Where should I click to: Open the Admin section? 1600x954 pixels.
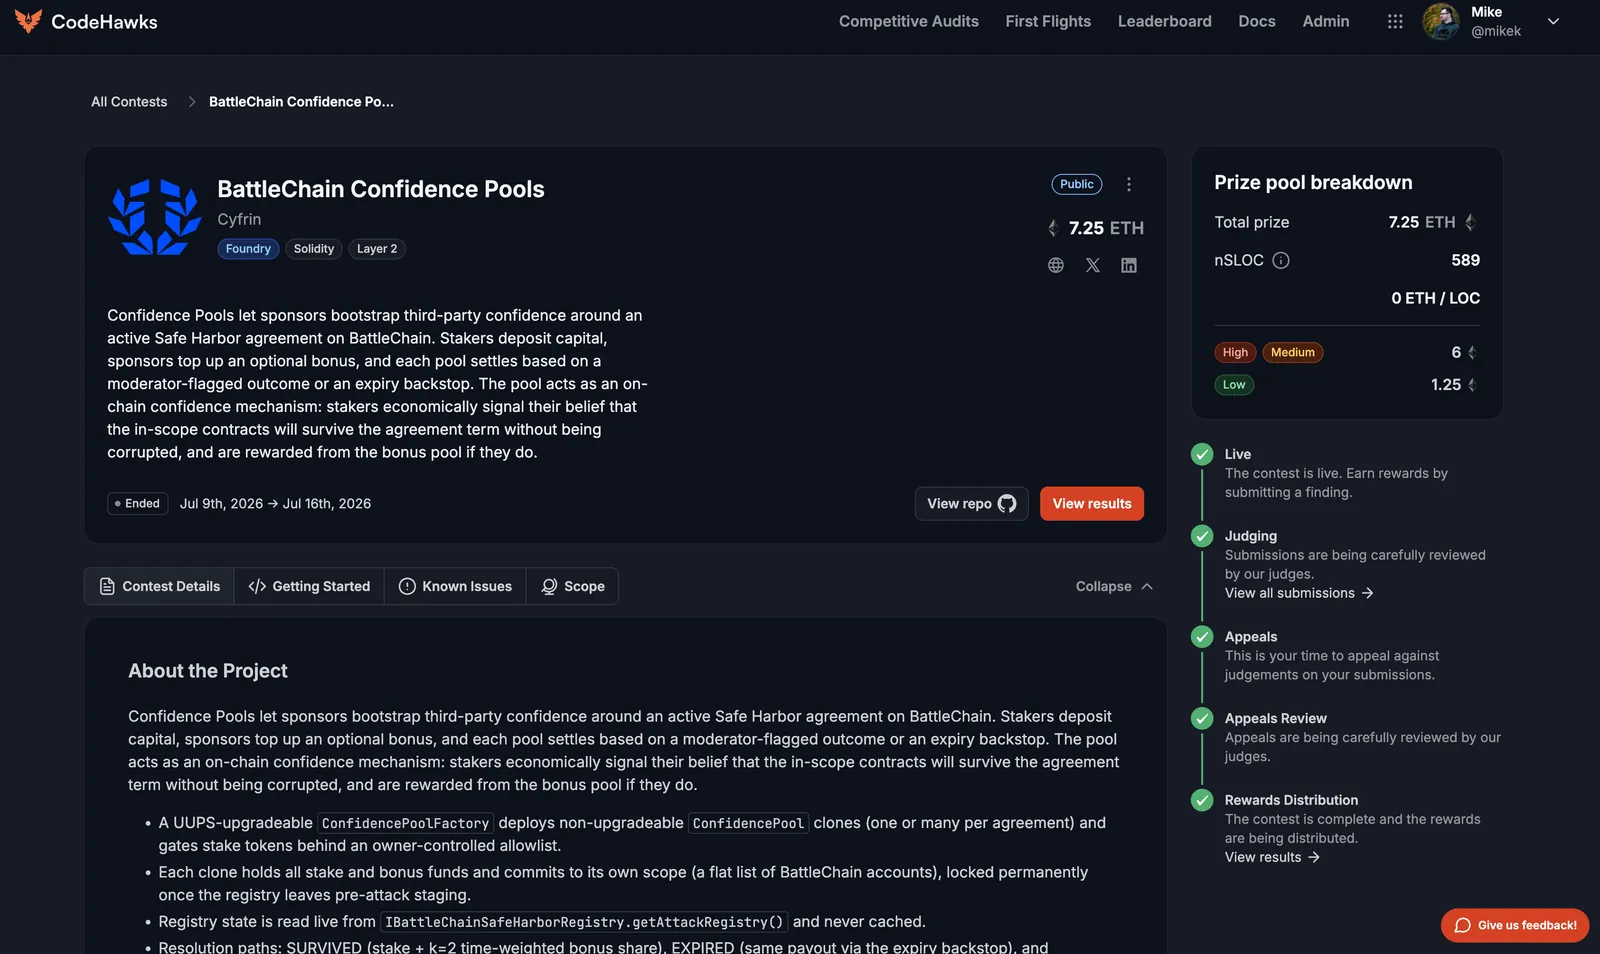coord(1326,21)
